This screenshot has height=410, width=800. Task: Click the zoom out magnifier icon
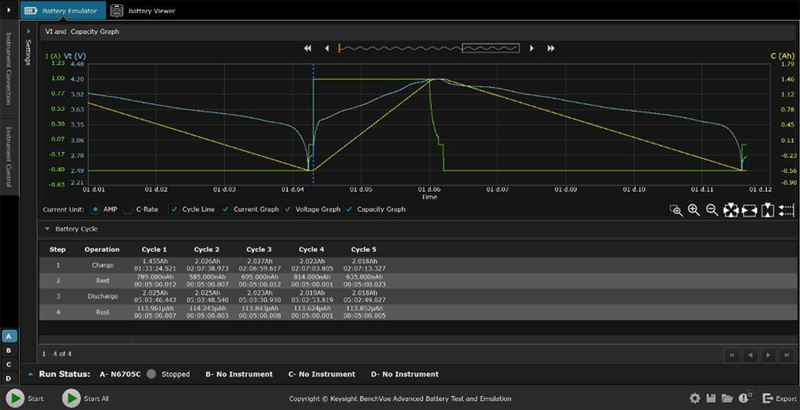pos(711,210)
